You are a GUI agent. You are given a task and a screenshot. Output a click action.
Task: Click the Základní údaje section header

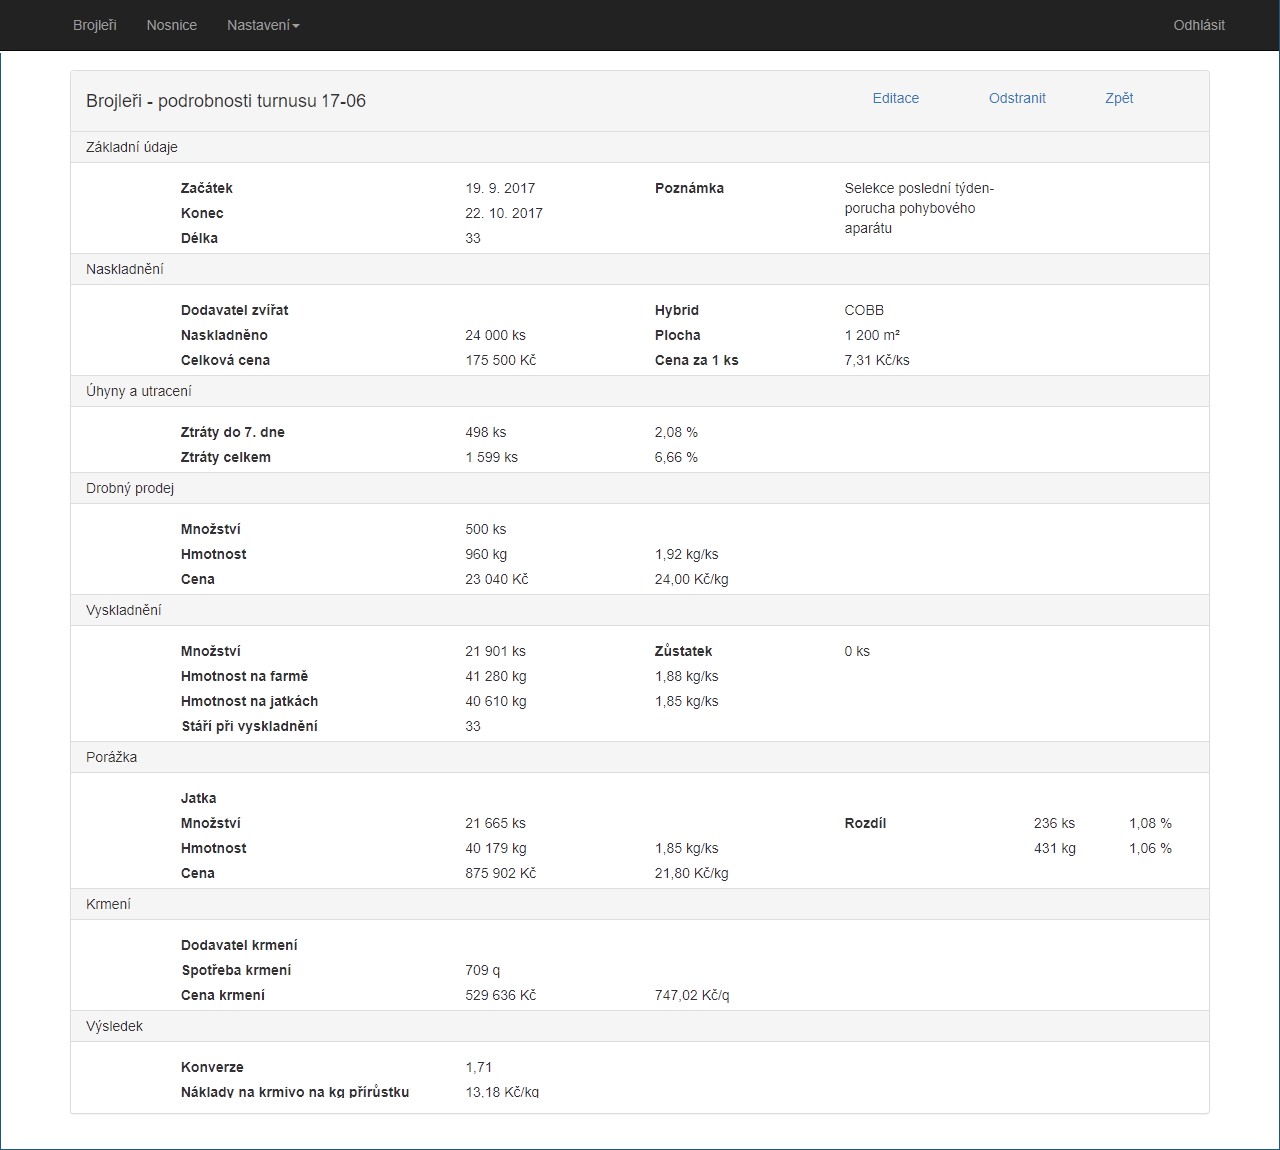tap(640, 147)
